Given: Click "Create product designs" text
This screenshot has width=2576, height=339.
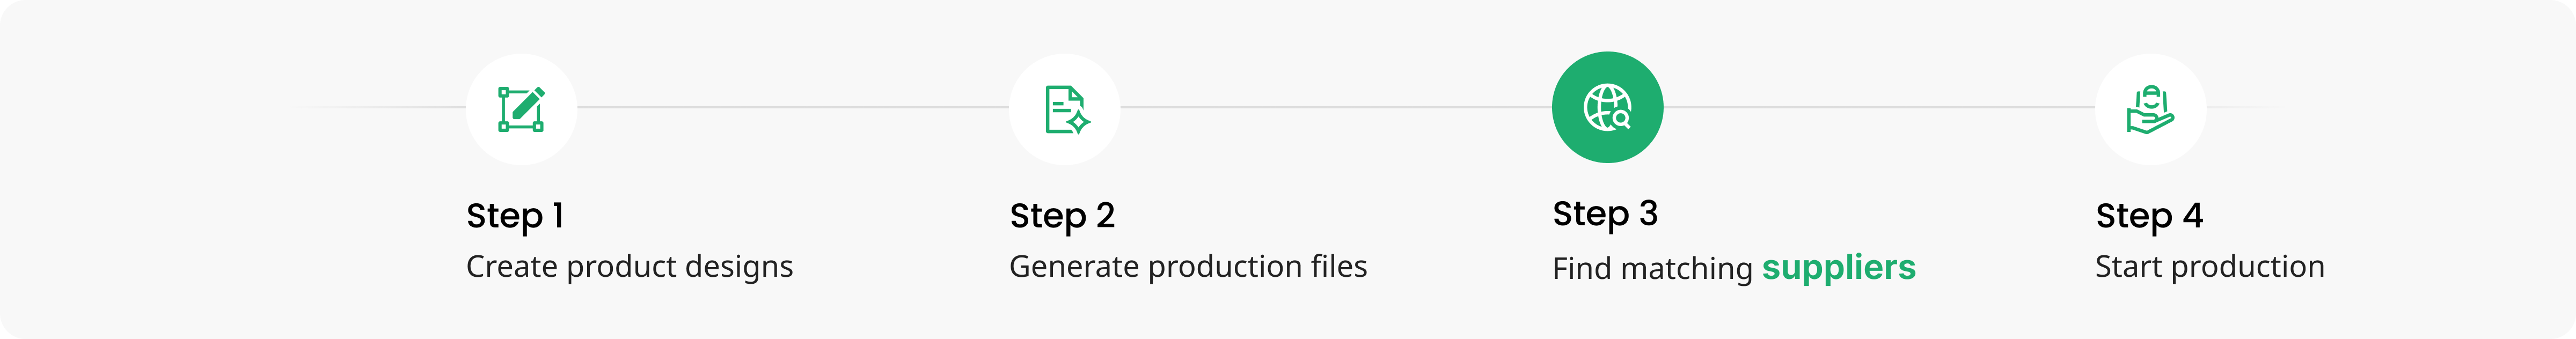Looking at the screenshot, I should tap(629, 267).
